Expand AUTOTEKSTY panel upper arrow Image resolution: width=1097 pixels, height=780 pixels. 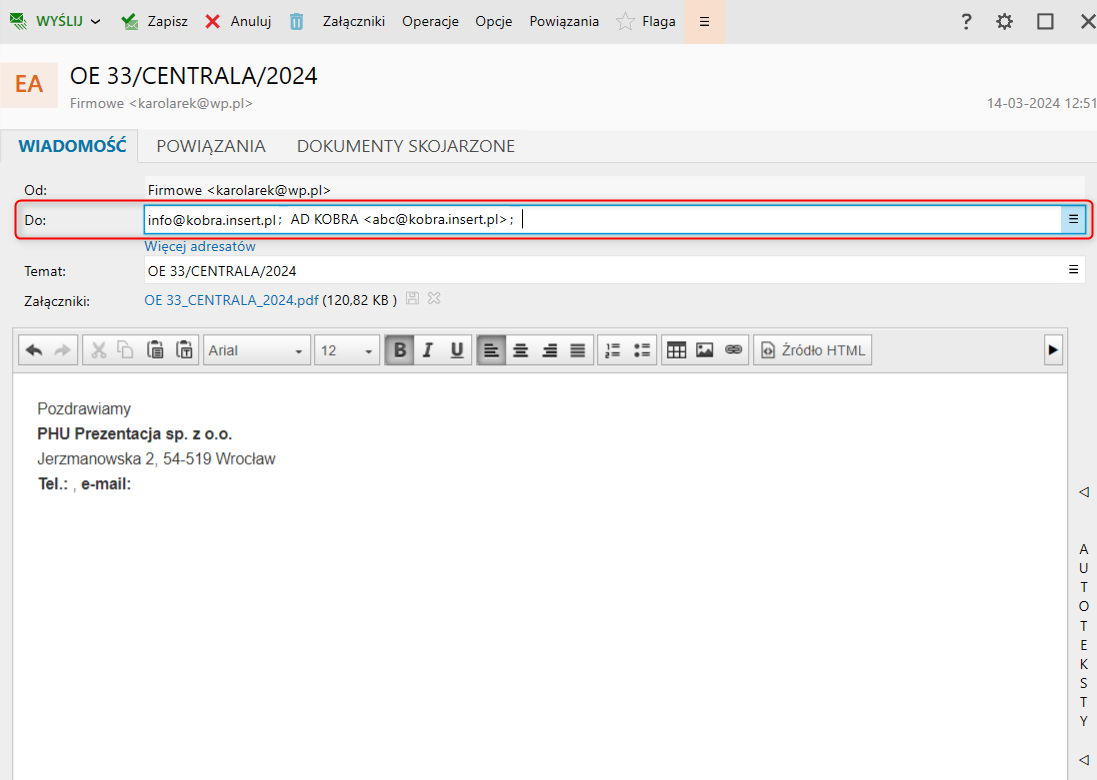[1084, 492]
